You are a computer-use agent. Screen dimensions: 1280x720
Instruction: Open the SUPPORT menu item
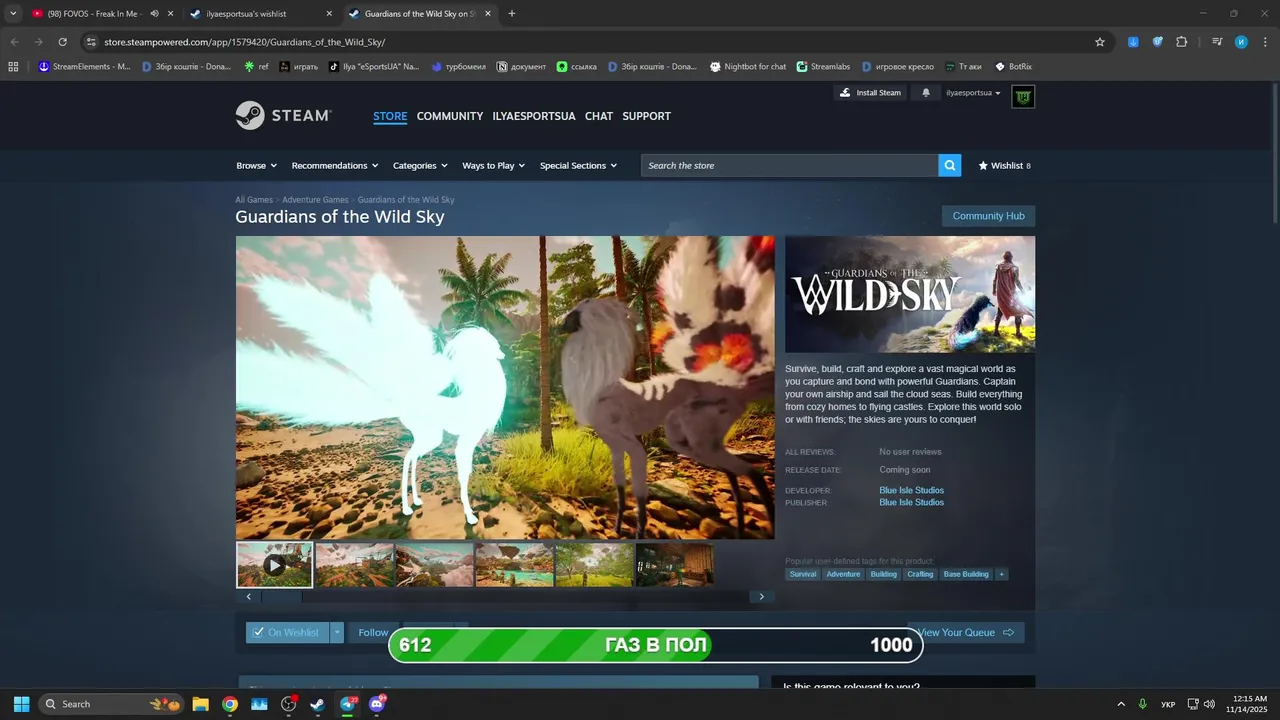pyautogui.click(x=646, y=116)
